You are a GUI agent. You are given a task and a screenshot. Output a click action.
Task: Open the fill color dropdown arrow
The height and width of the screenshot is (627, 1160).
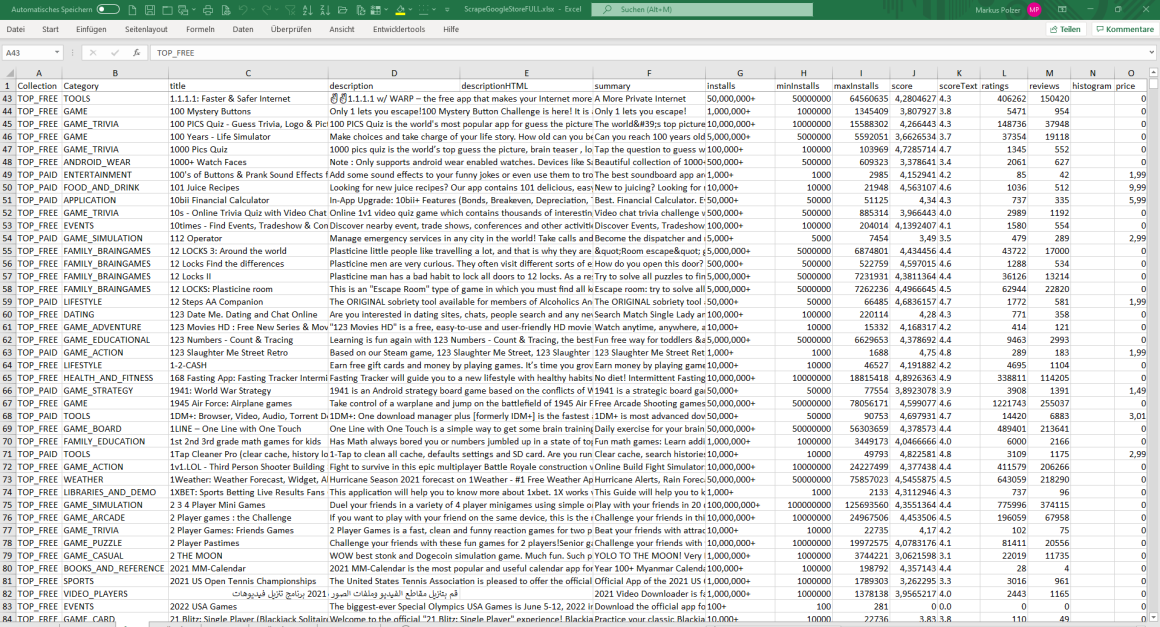coord(410,10)
